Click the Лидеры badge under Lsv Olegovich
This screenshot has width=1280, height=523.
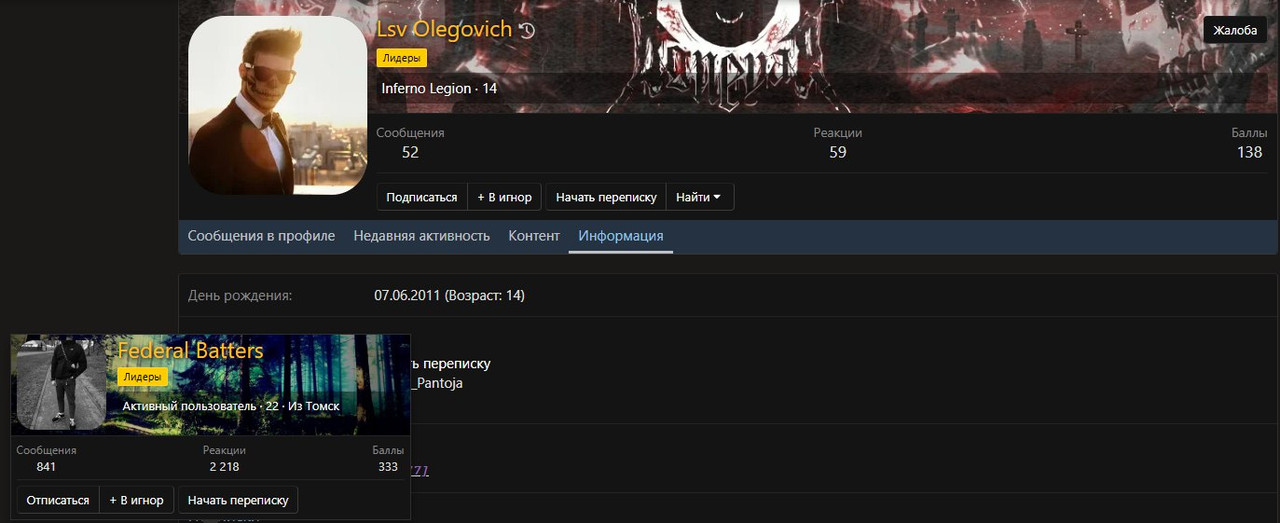pos(401,58)
